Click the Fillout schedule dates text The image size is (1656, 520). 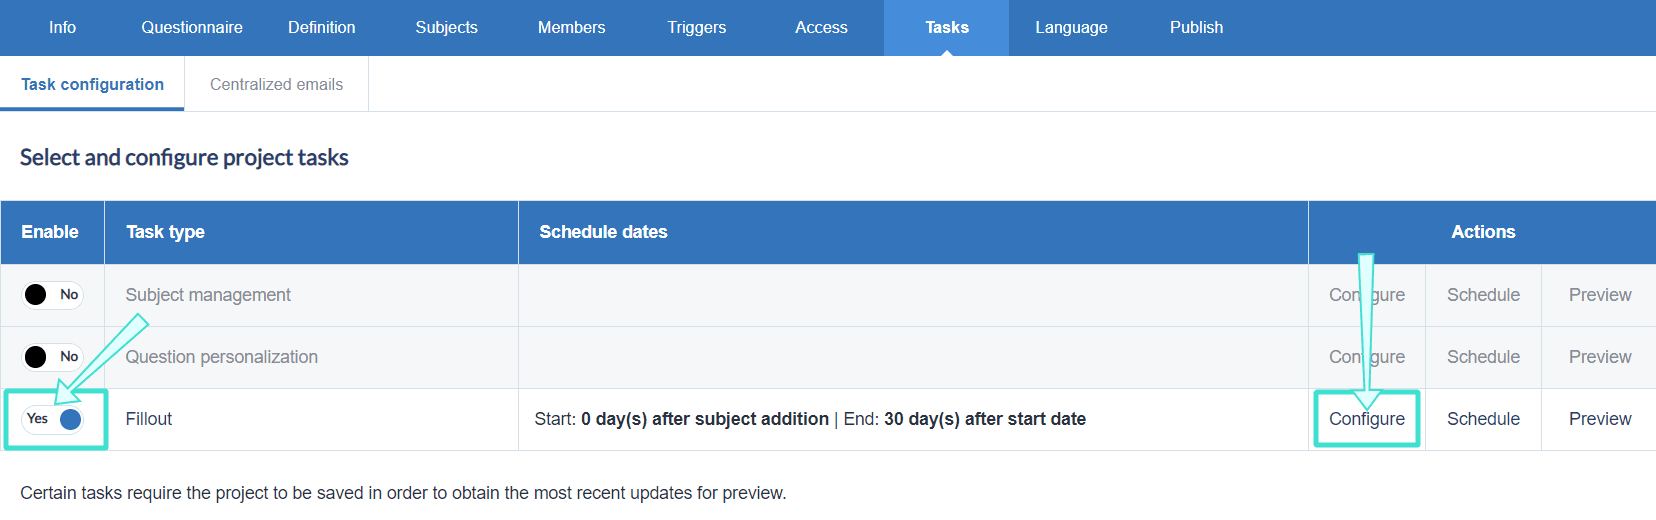[810, 419]
